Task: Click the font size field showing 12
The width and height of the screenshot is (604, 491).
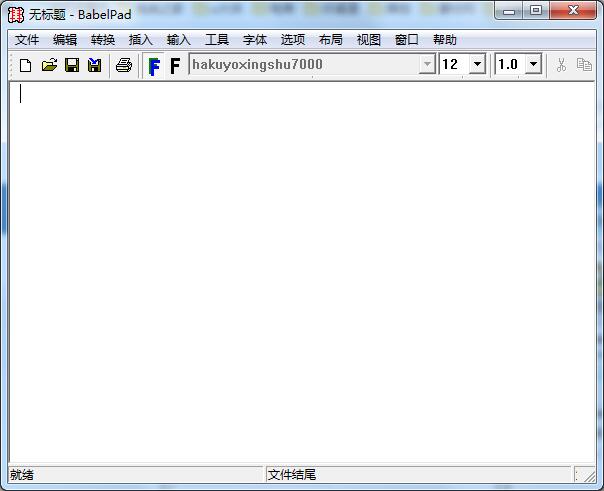Action: point(455,64)
